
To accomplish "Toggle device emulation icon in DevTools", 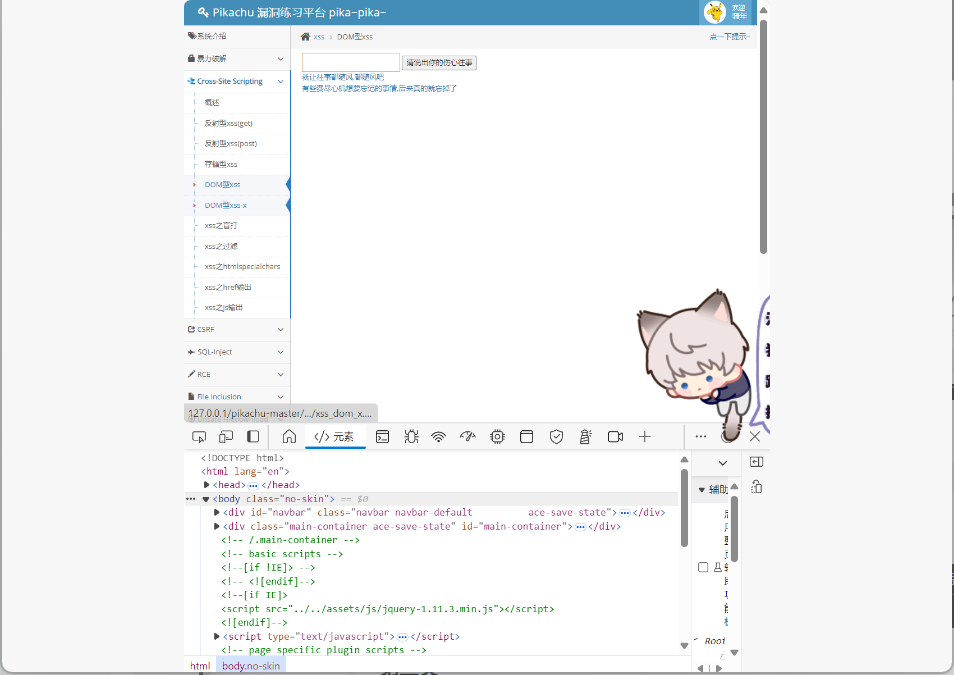I will pyautogui.click(x=226, y=436).
